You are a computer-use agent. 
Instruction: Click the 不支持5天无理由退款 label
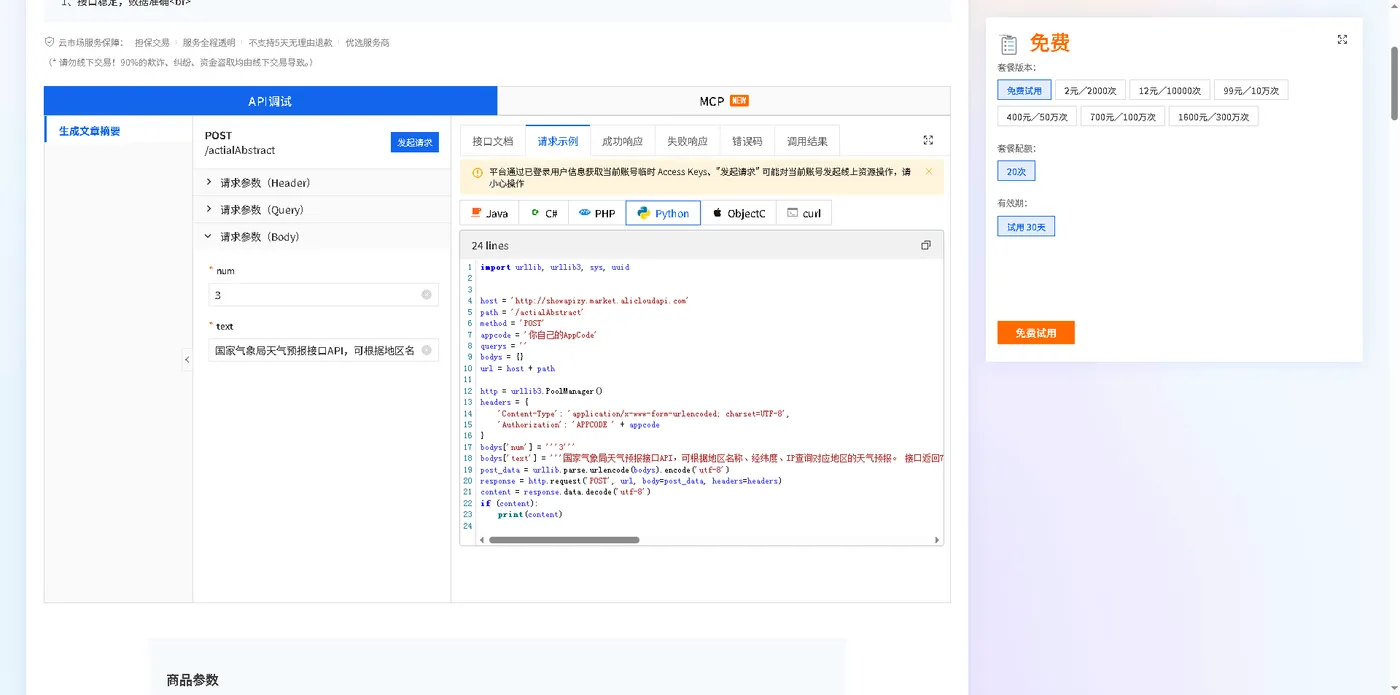click(291, 42)
